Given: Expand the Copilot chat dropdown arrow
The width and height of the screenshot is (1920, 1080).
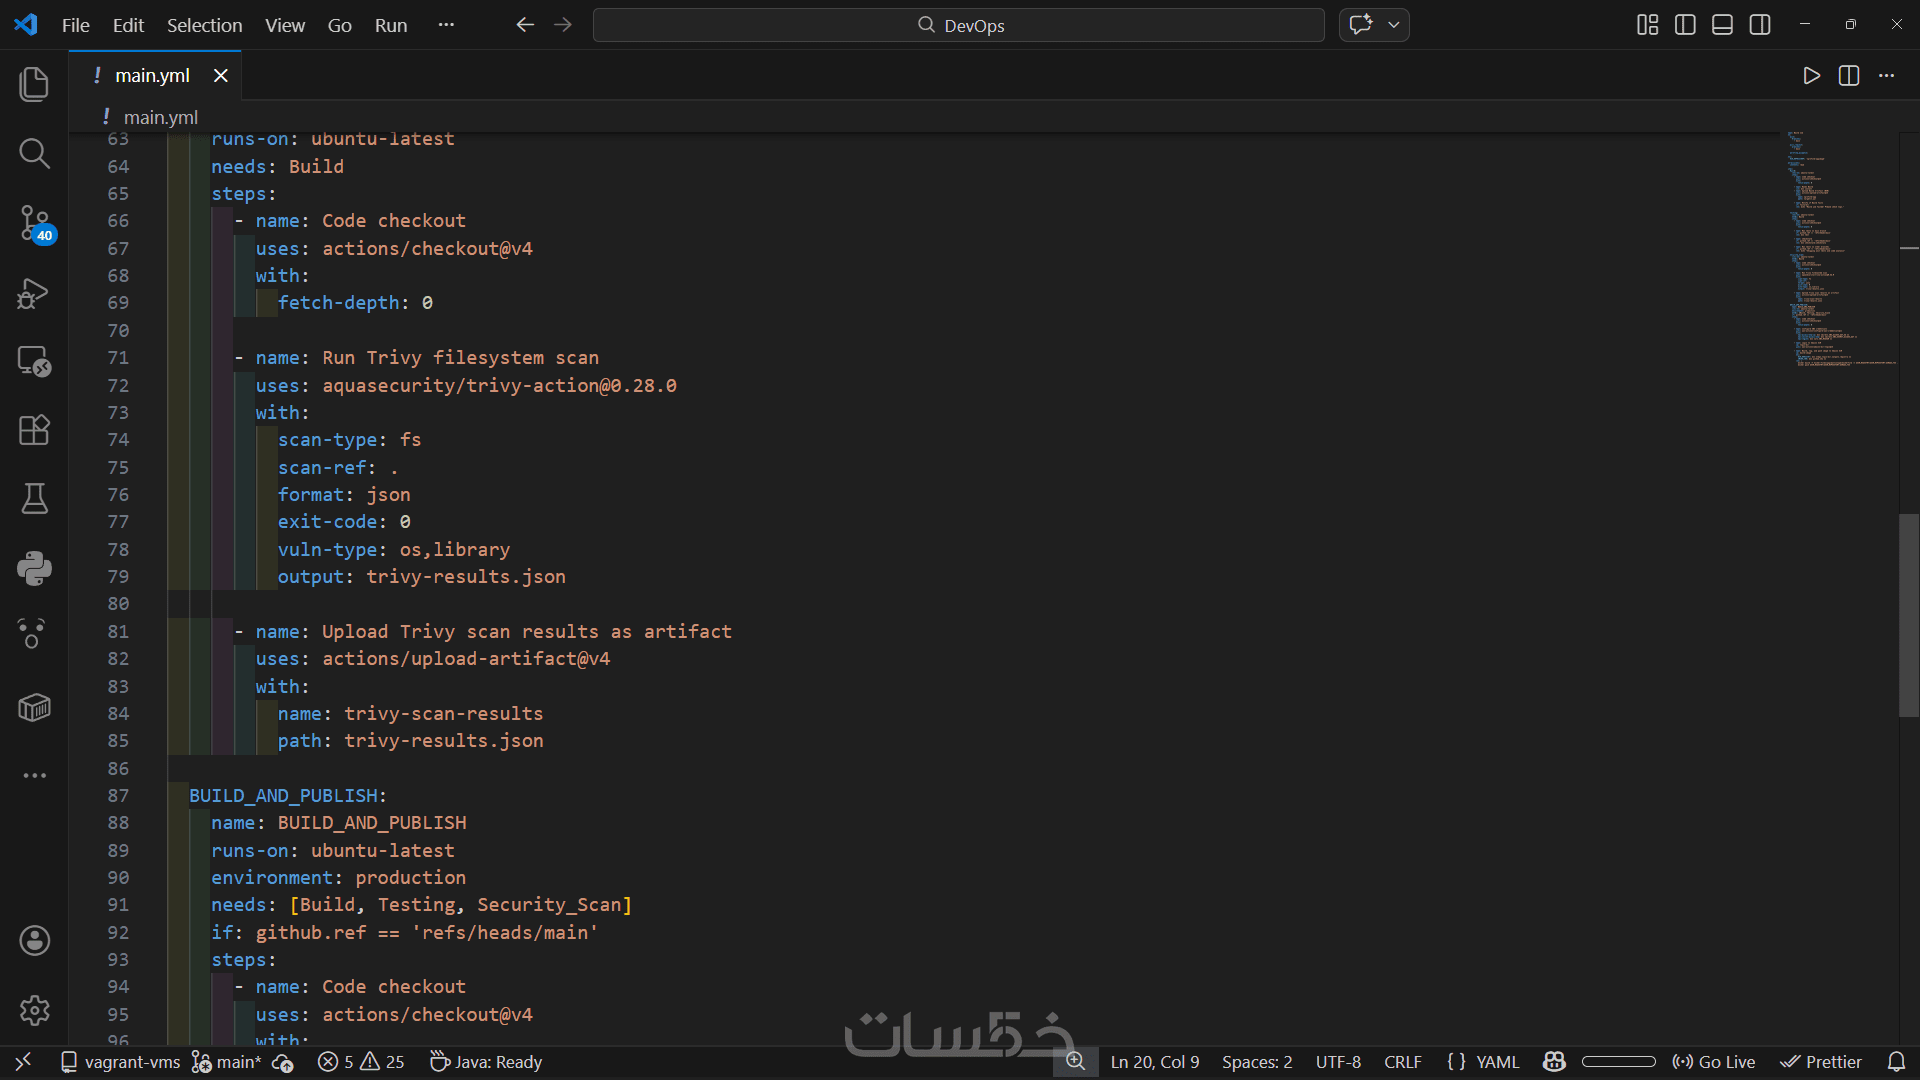Looking at the screenshot, I should point(1394,25).
